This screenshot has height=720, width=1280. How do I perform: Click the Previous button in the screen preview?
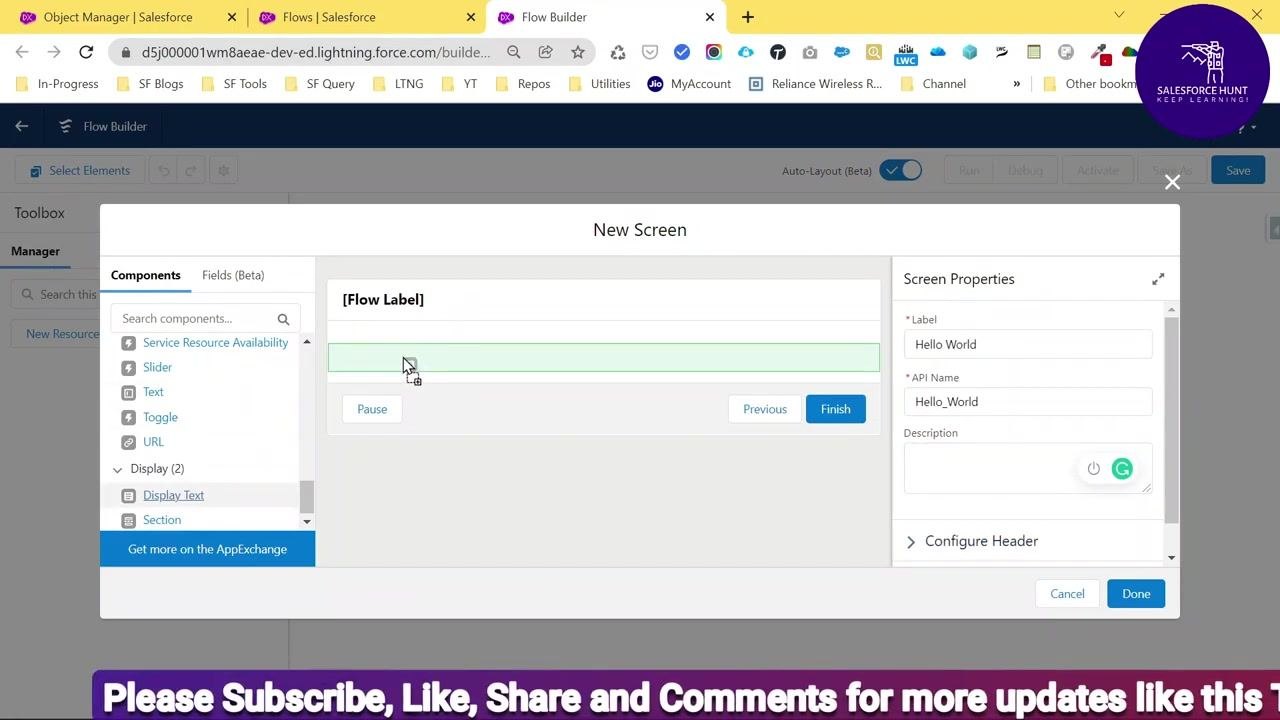pos(765,409)
